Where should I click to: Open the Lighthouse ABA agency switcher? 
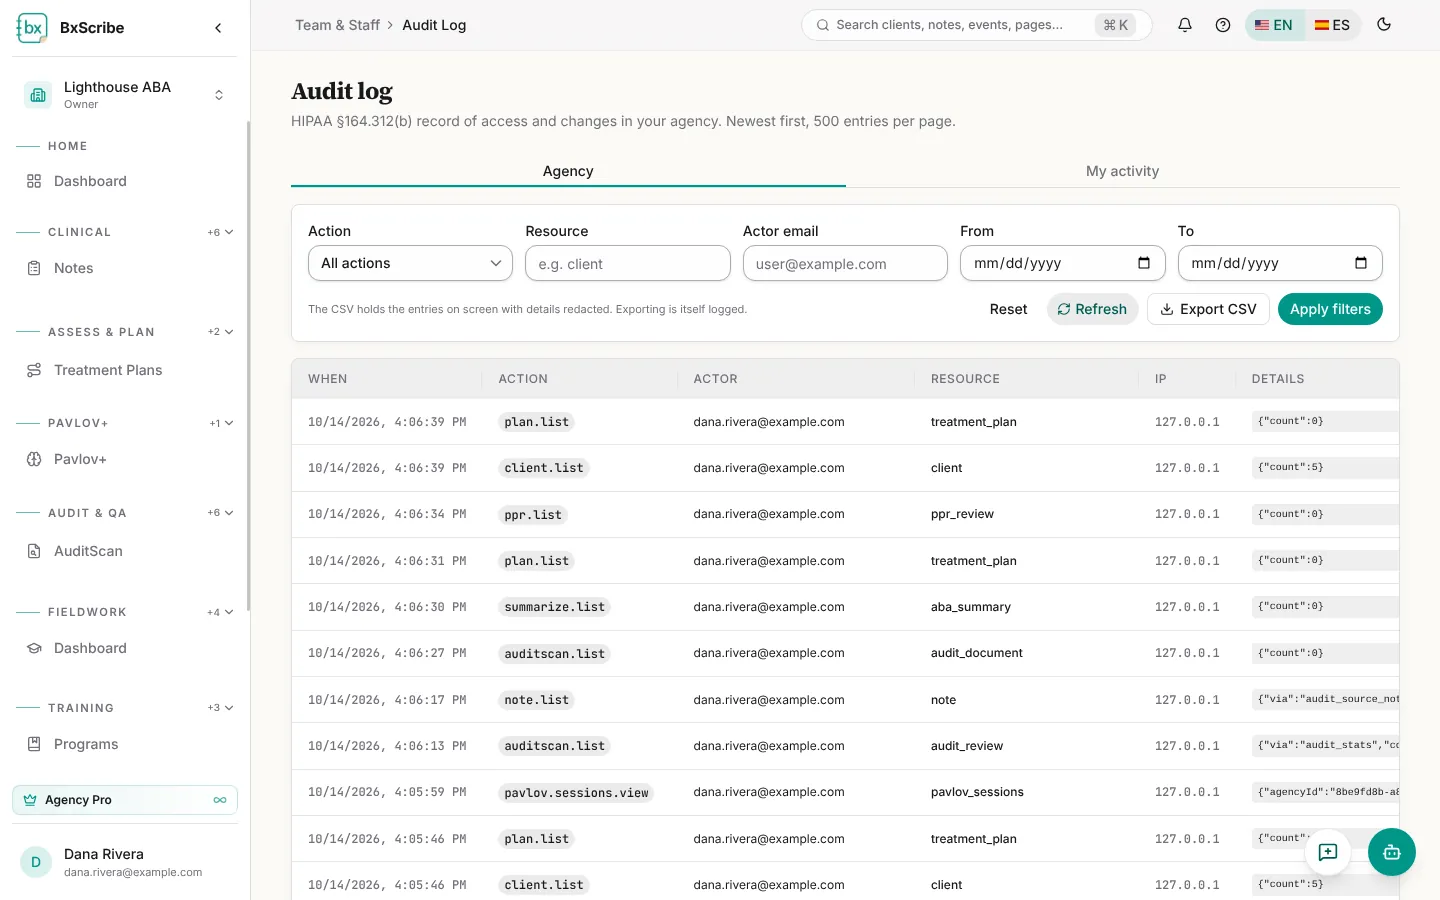(125, 95)
